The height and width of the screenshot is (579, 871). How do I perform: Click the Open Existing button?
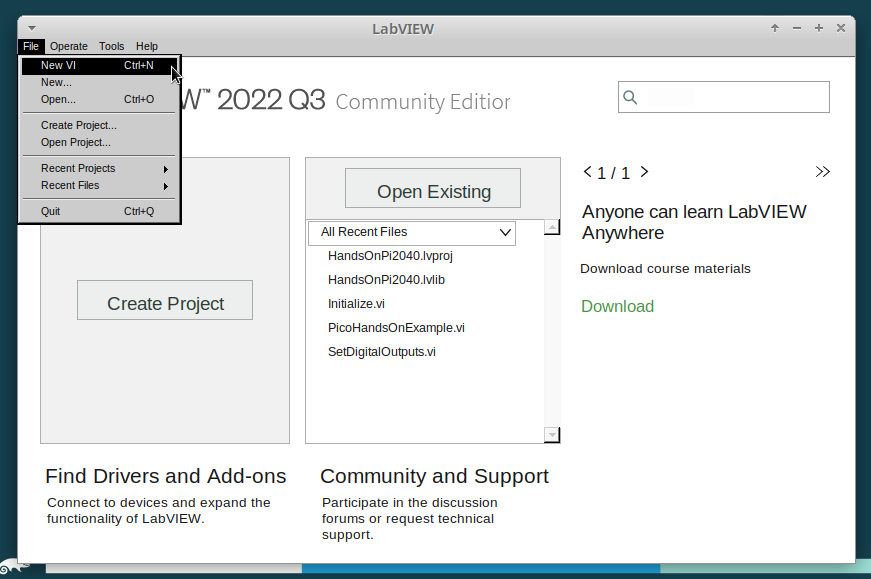[433, 188]
